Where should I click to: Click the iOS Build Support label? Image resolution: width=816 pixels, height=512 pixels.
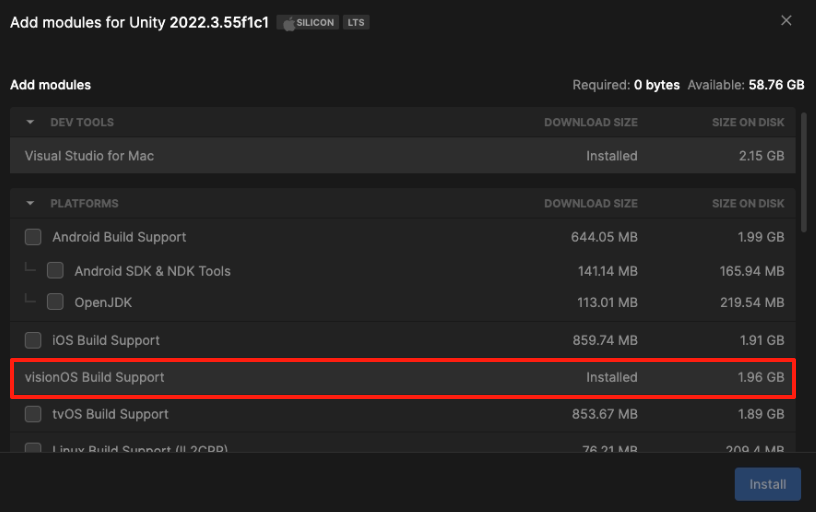click(x=106, y=340)
